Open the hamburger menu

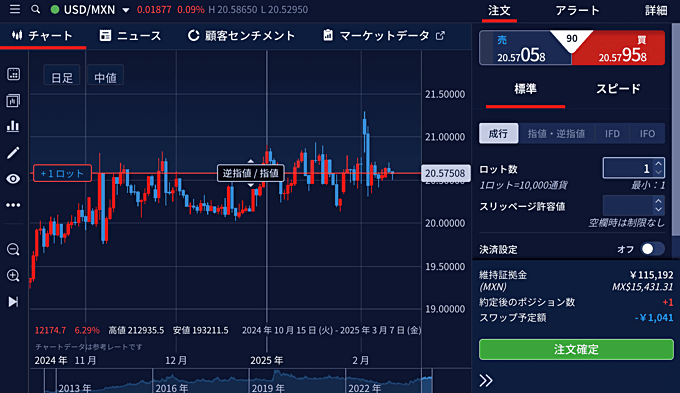click(15, 9)
